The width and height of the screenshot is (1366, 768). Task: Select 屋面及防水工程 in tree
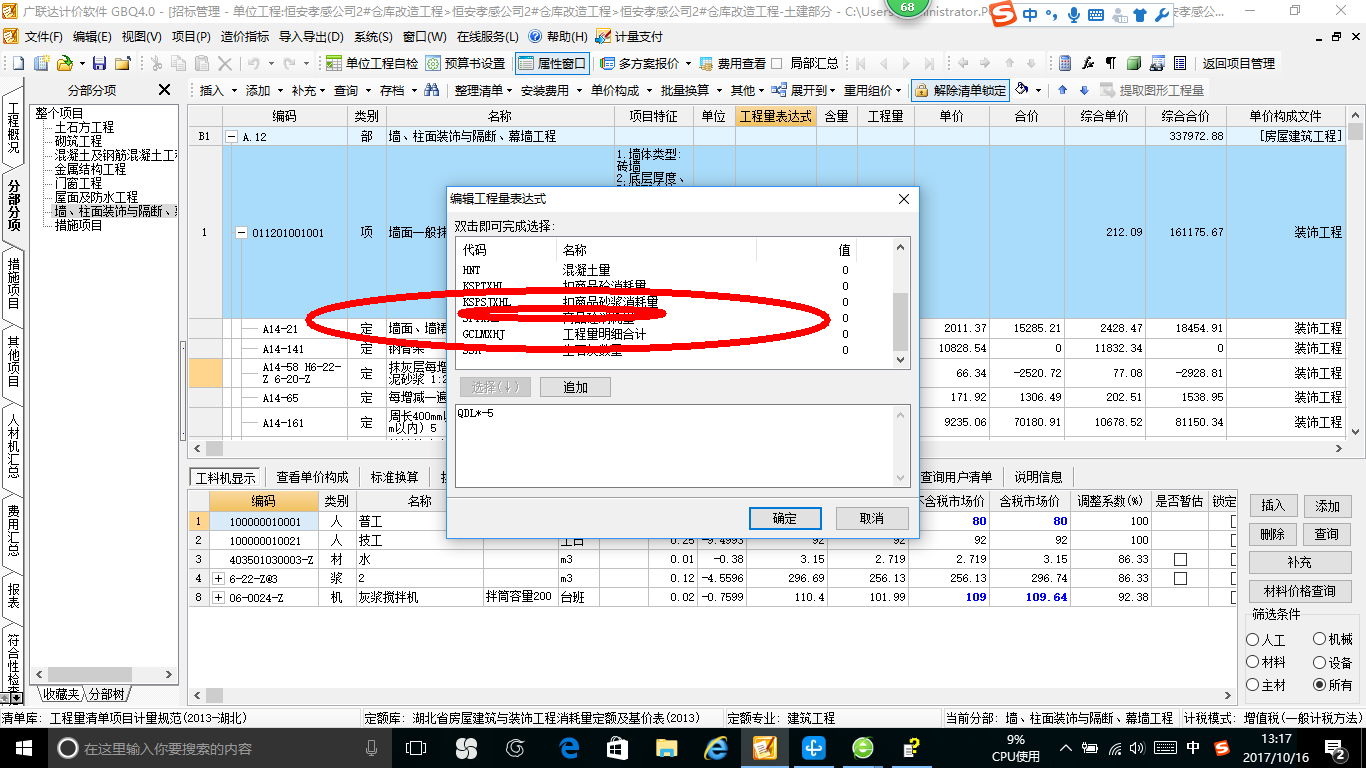[x=96, y=198]
